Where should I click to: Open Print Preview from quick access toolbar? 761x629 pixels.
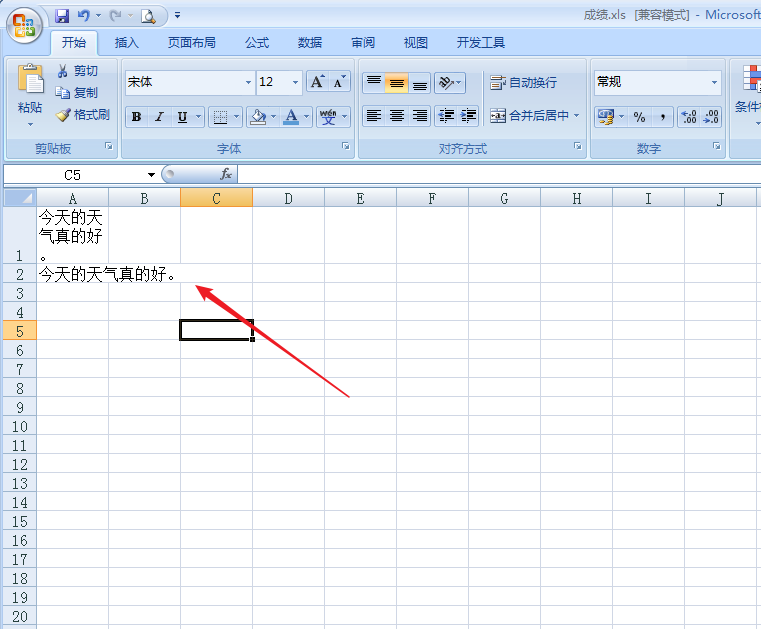tap(148, 17)
